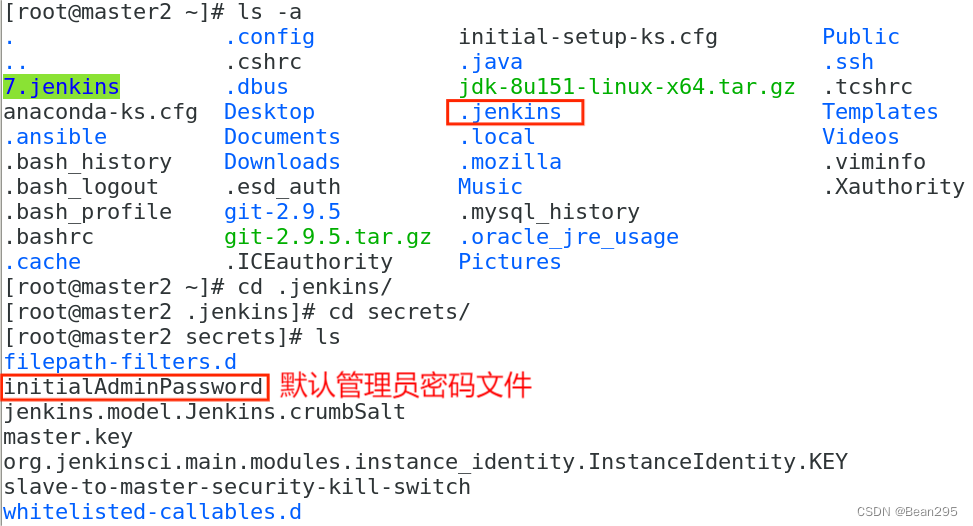Image resolution: width=973 pixels, height=526 pixels.
Task: Click the git-2.9.5.tar.gz archive entry
Action: click(327, 237)
